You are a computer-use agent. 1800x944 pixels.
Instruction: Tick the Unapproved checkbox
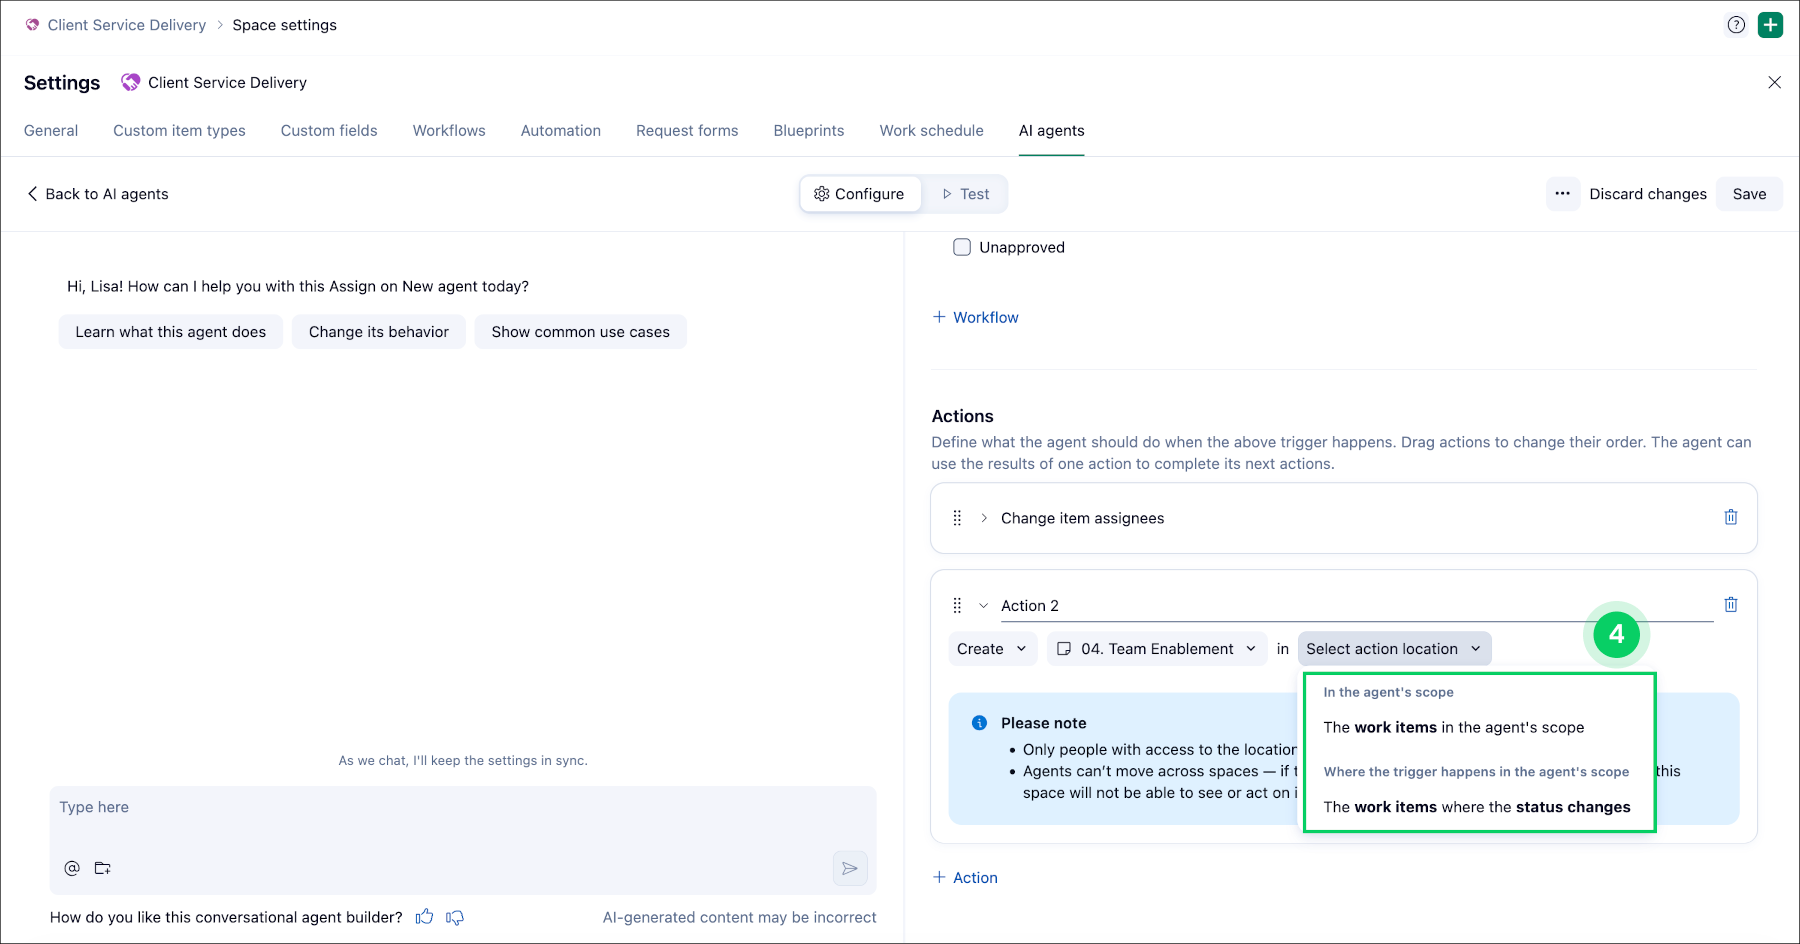pyautogui.click(x=962, y=247)
